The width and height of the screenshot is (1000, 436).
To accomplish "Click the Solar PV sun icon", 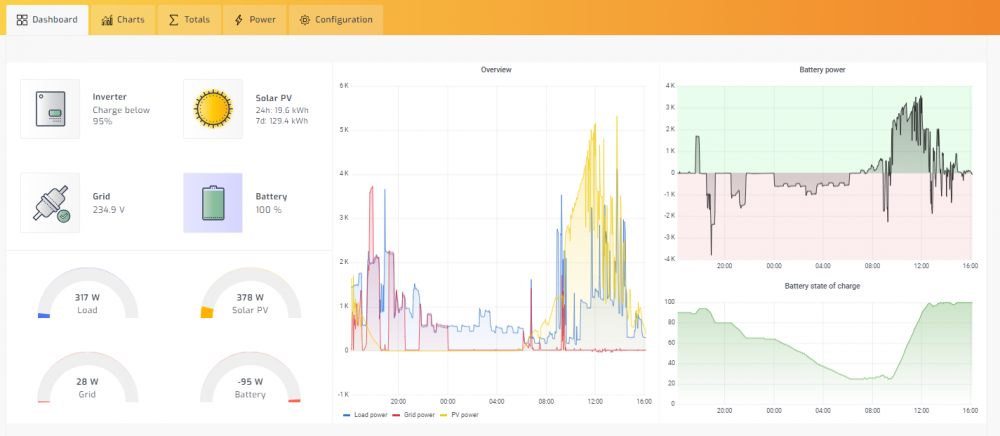I will (x=213, y=109).
